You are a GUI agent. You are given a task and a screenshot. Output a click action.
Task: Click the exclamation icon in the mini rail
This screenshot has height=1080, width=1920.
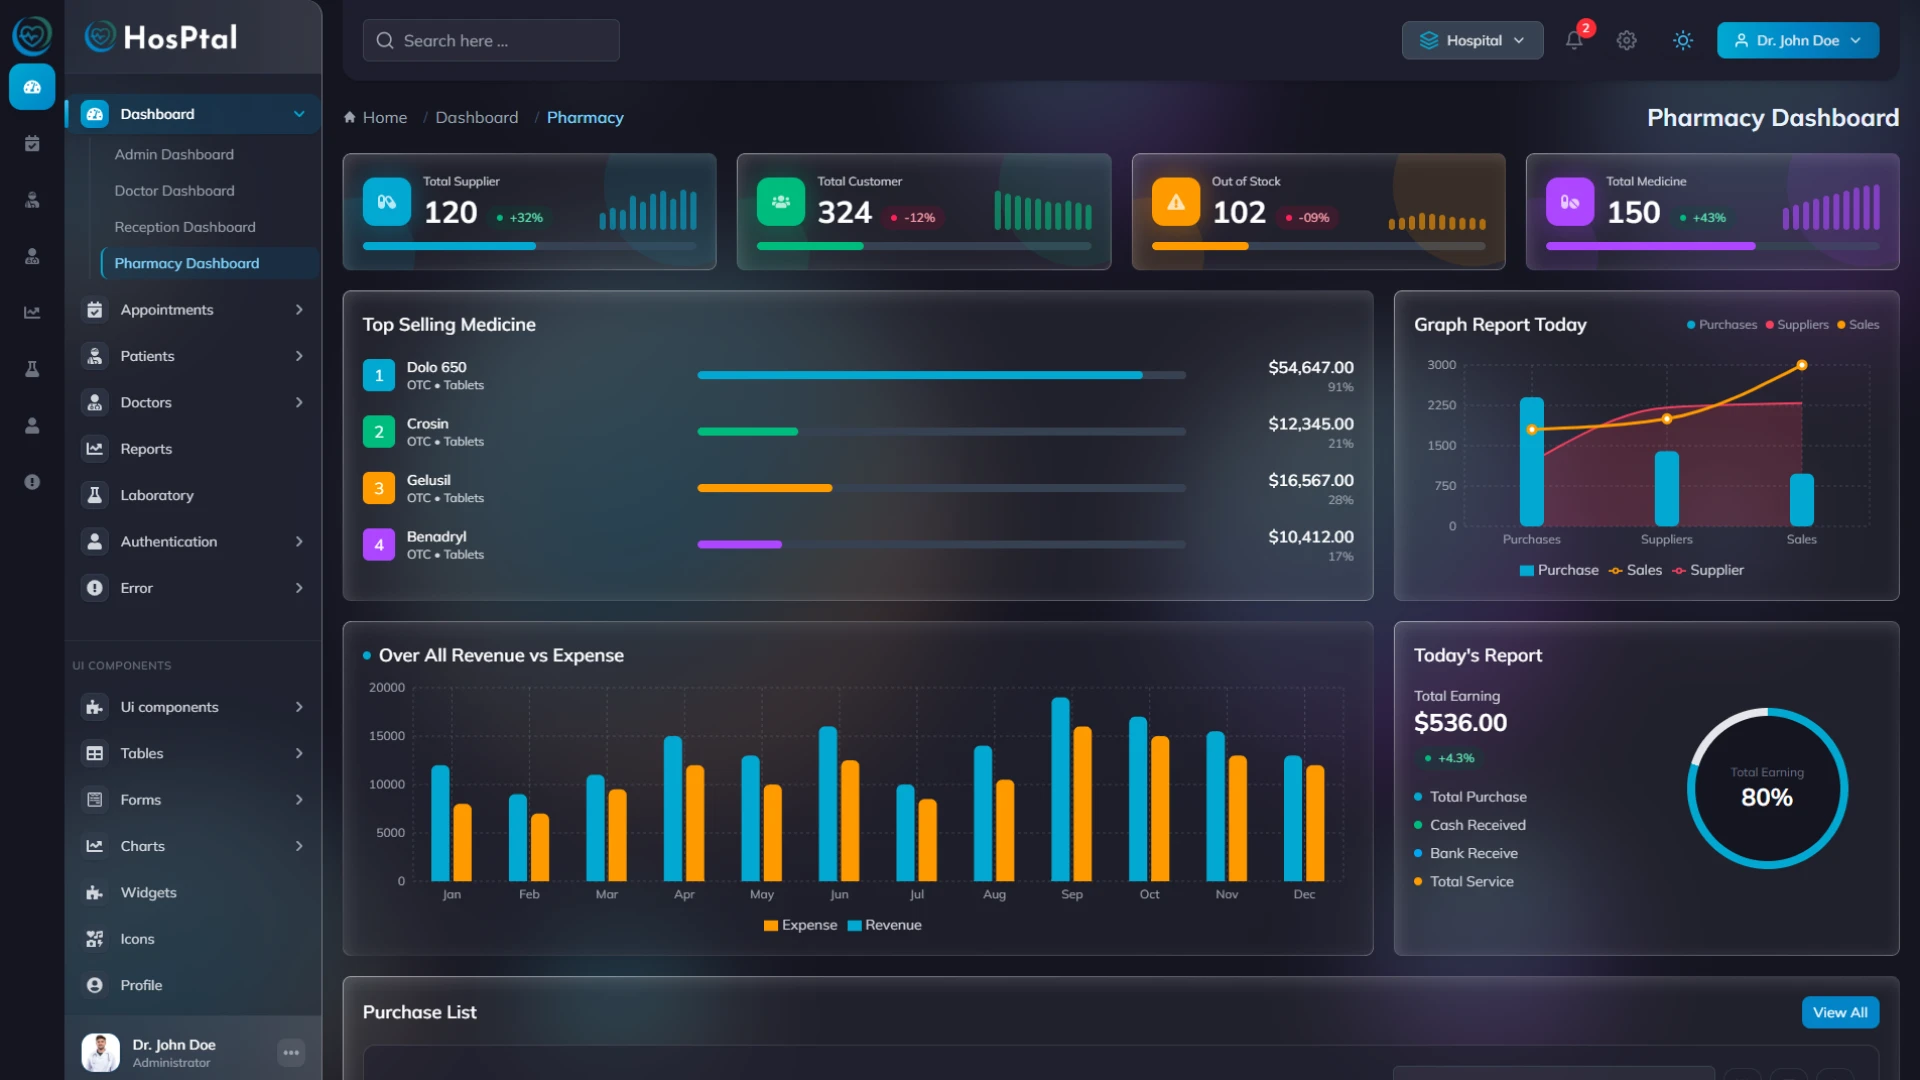[x=32, y=482]
